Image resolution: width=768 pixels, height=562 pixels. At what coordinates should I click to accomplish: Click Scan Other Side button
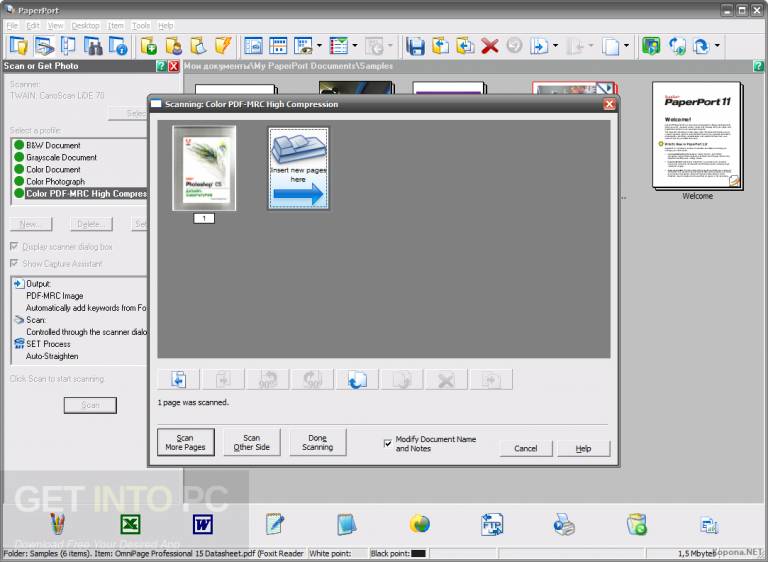coord(252,442)
